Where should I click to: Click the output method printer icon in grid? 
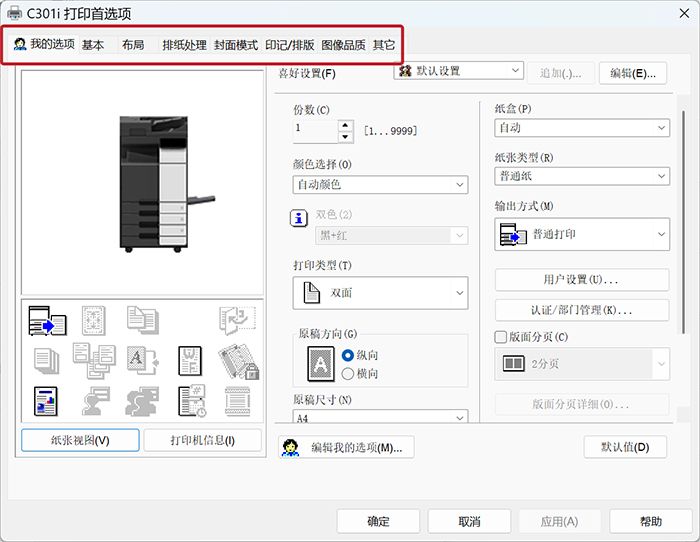(47, 319)
